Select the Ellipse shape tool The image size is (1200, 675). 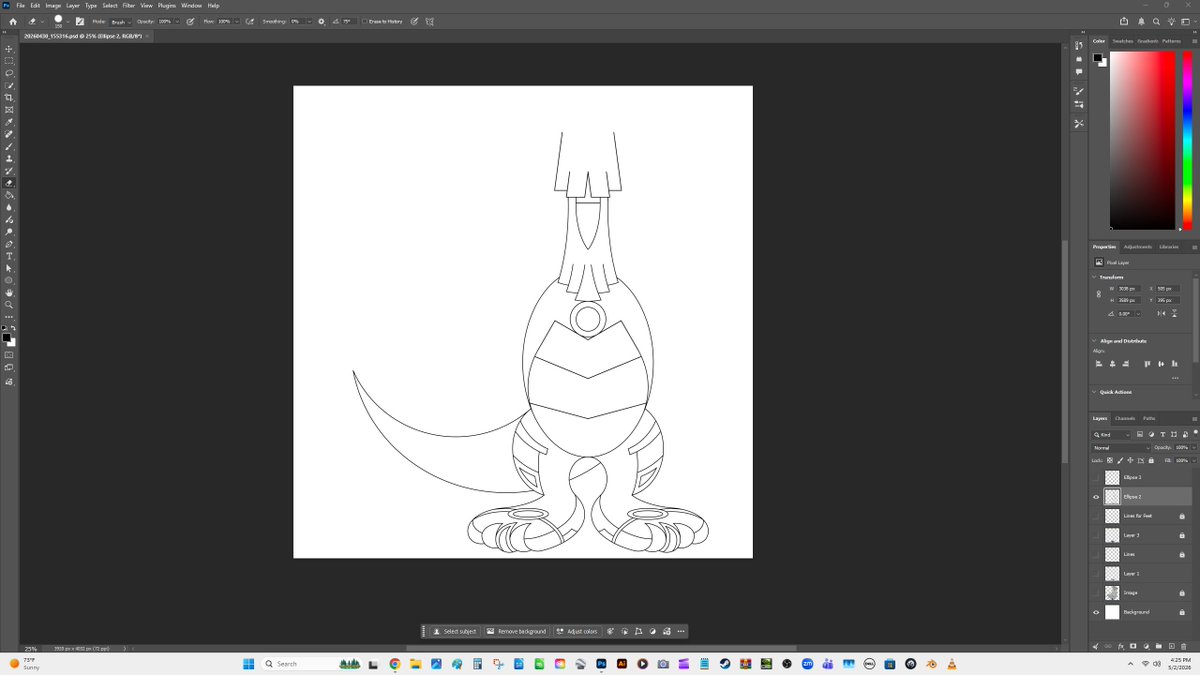9,280
